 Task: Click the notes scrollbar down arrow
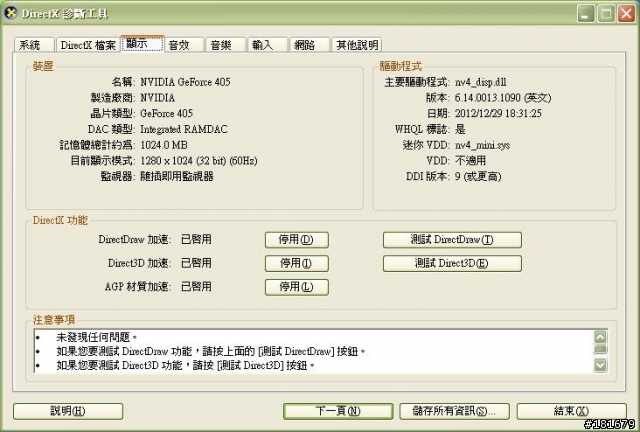click(x=600, y=365)
